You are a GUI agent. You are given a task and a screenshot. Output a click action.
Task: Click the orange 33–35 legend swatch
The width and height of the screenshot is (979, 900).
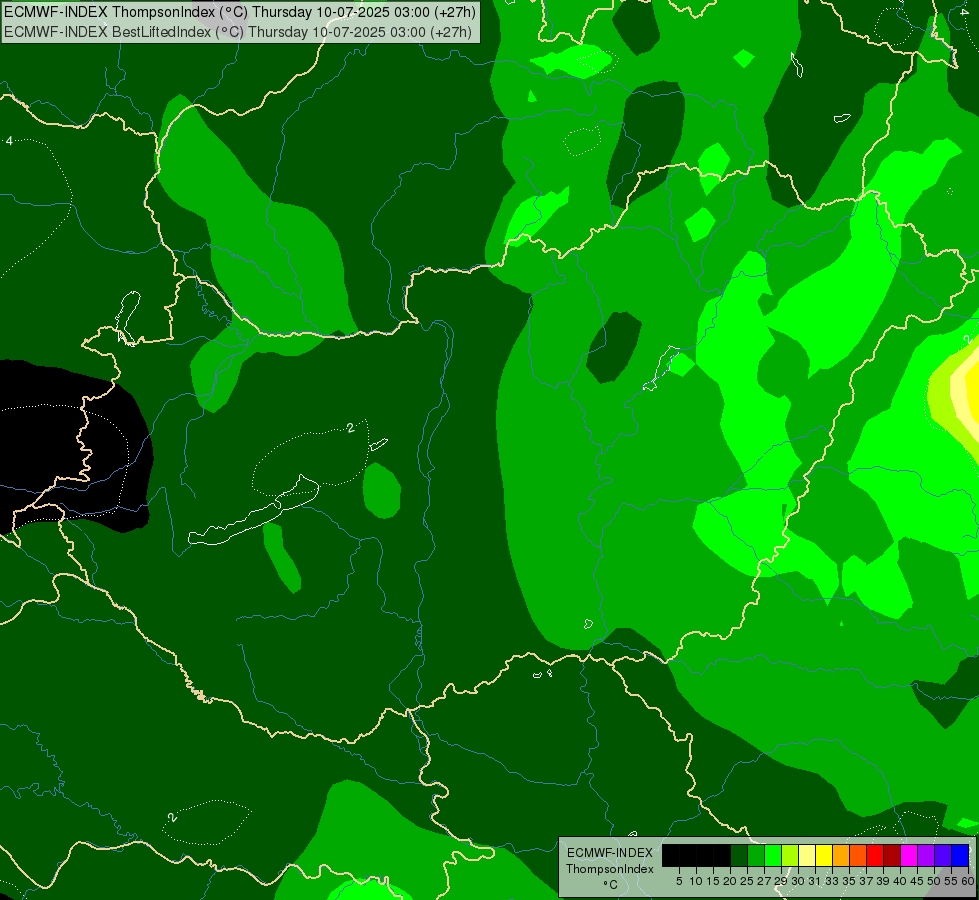(x=841, y=855)
